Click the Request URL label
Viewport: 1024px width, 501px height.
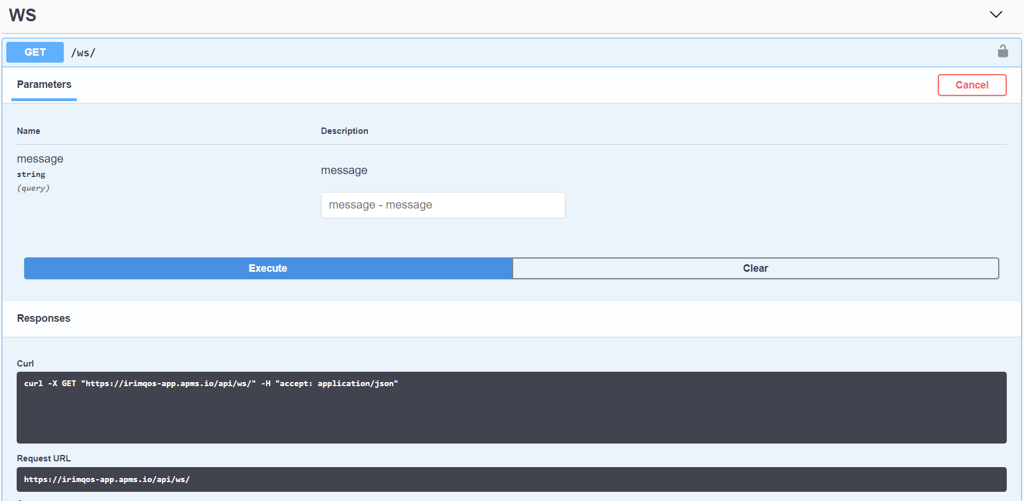(x=44, y=458)
